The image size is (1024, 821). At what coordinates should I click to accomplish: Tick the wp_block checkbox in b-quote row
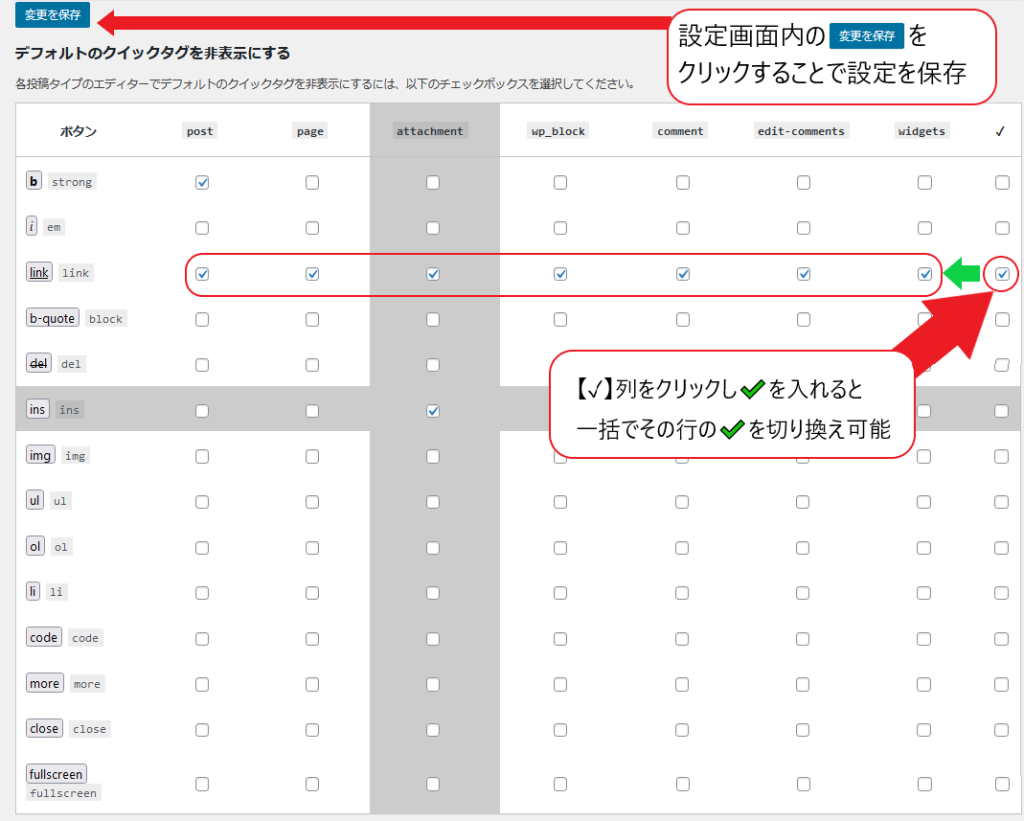pos(560,320)
